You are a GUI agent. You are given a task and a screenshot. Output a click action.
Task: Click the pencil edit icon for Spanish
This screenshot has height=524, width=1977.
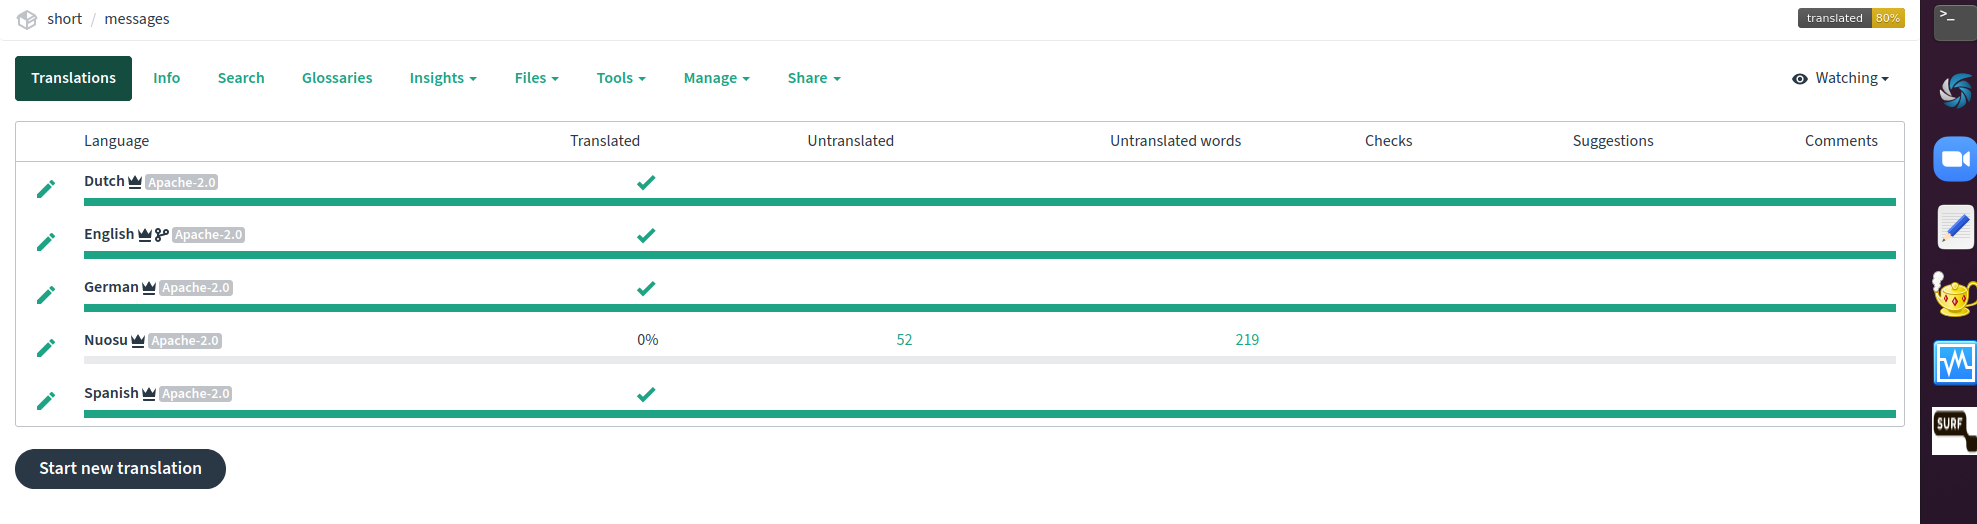click(46, 401)
